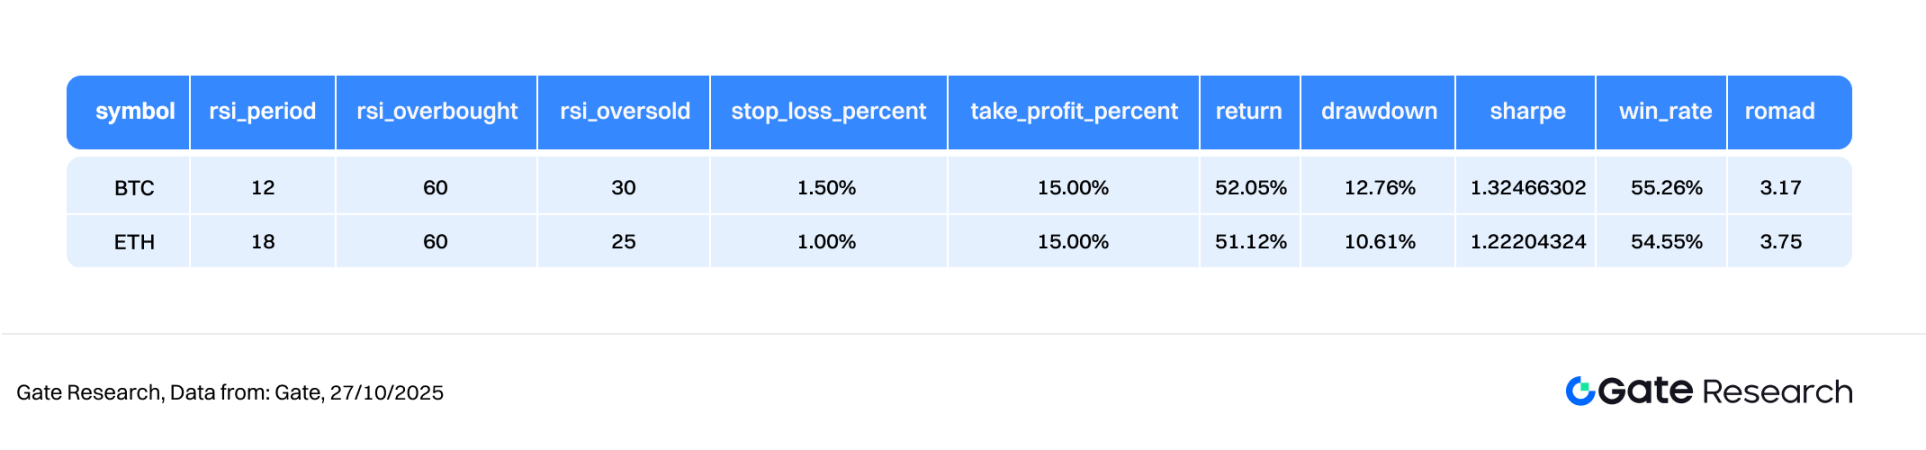Click the ETH symbol cell
The image size is (1926, 450).
134,242
